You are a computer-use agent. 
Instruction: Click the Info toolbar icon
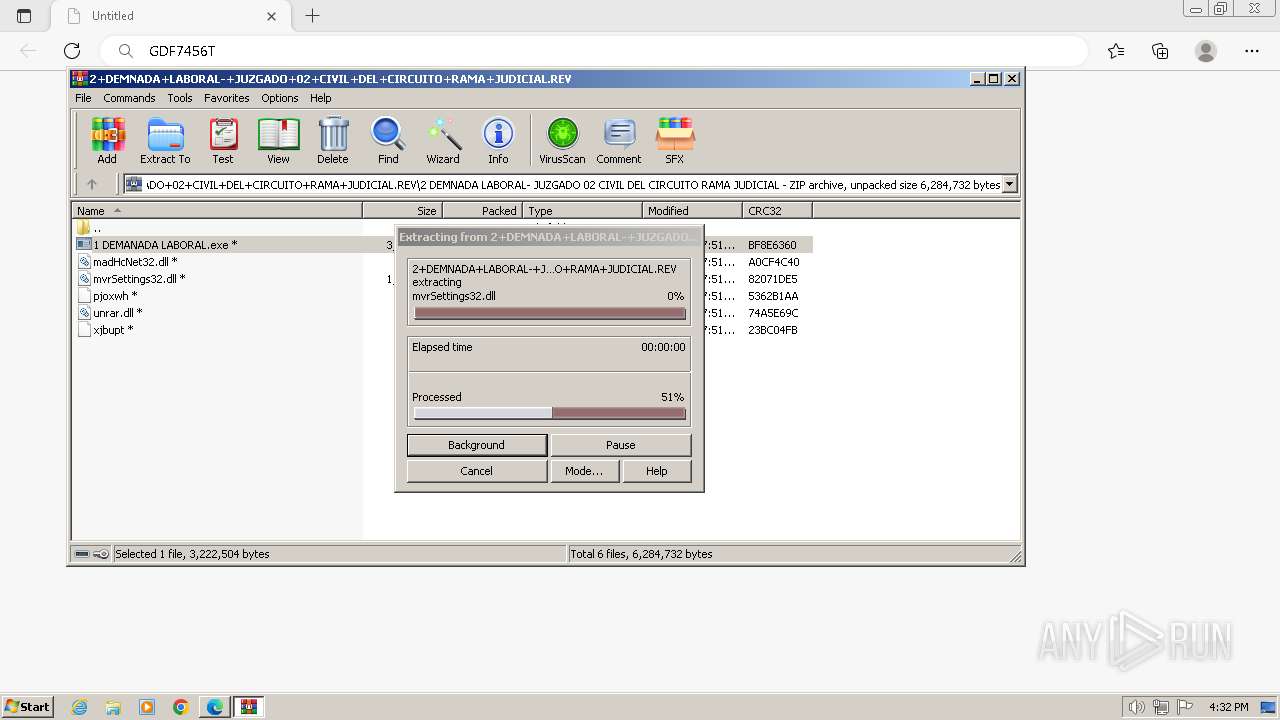(x=498, y=140)
